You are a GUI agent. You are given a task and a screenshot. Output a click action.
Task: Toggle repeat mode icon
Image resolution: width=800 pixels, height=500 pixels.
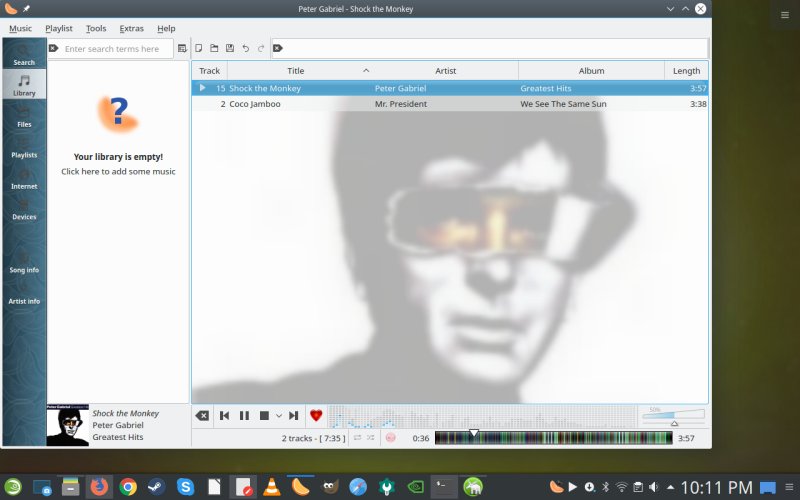pos(357,438)
